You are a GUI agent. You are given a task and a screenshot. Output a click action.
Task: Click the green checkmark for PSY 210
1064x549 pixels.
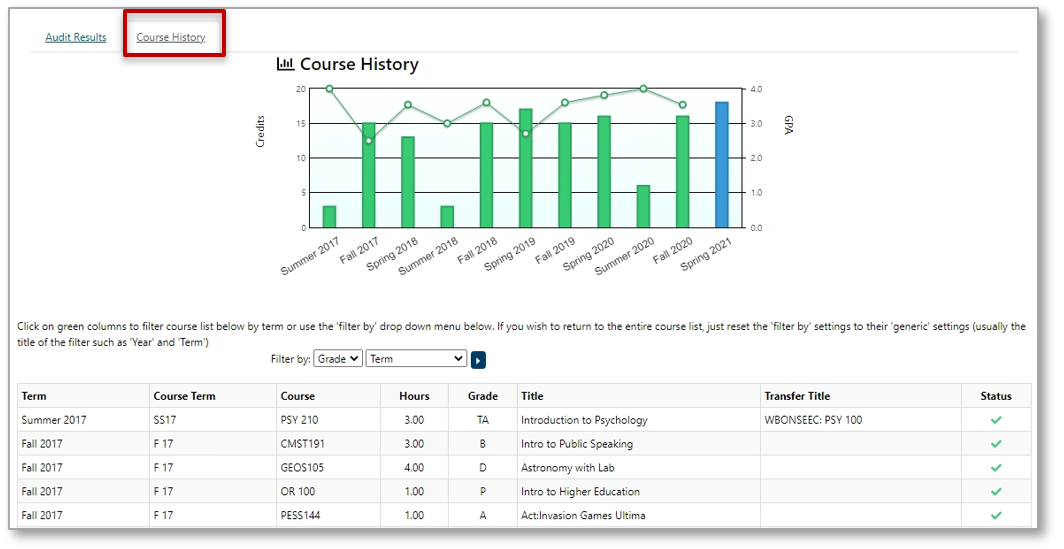pos(995,420)
